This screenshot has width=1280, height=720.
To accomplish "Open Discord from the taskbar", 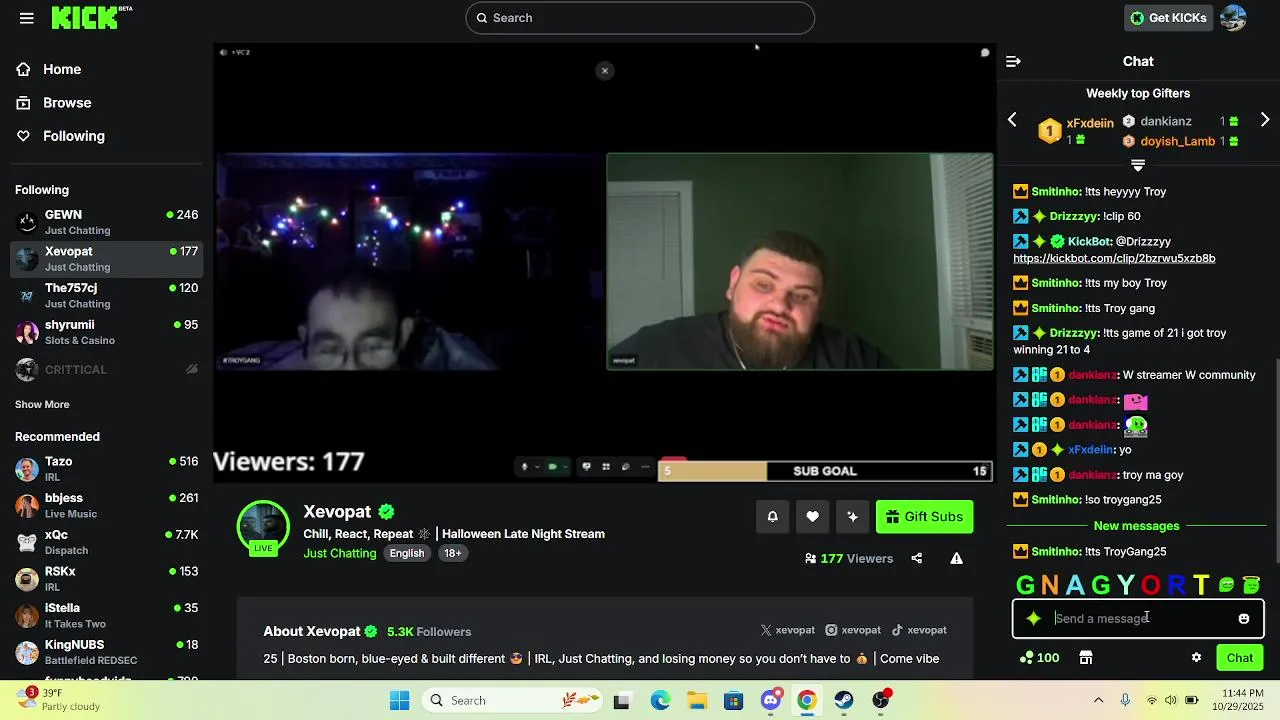I will (x=770, y=700).
